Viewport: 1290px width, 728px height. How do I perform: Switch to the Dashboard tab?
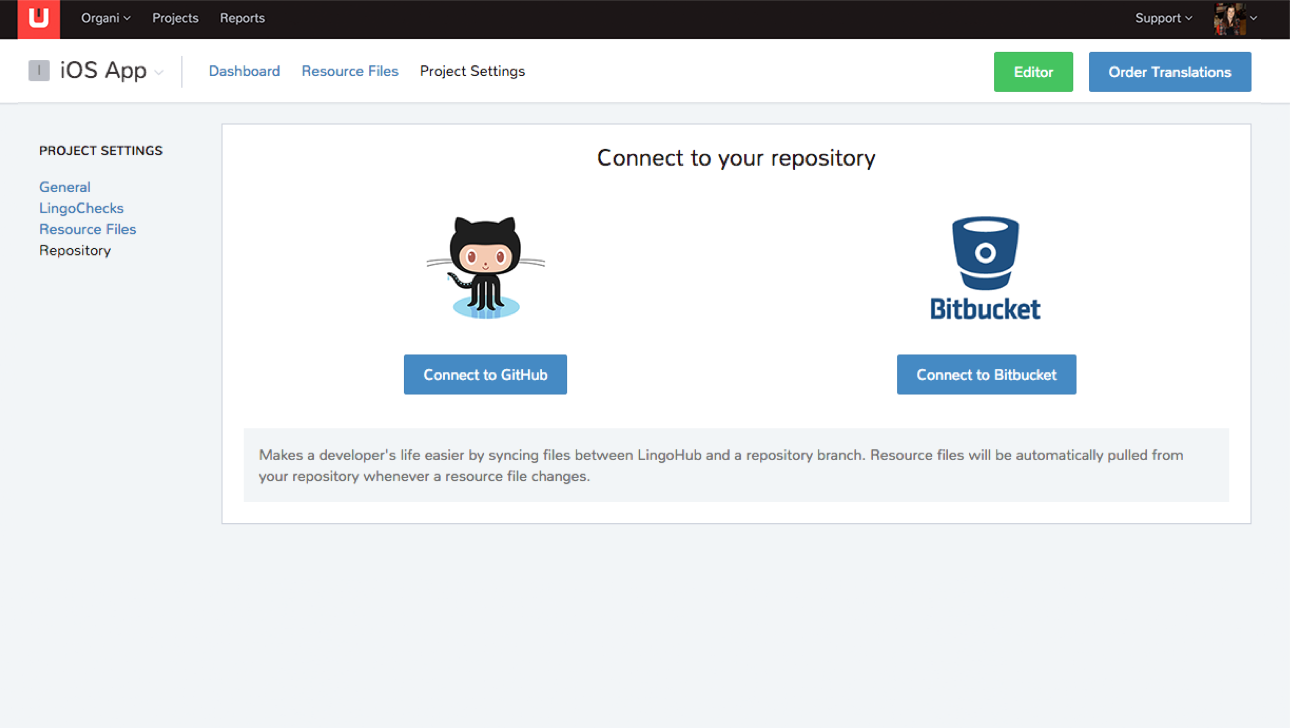(244, 71)
